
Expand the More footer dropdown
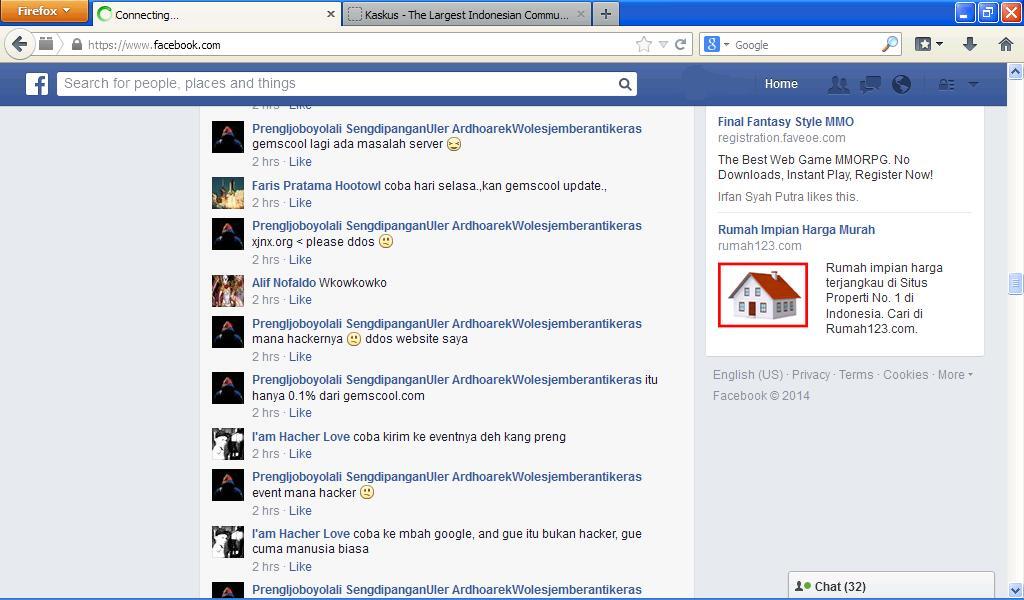[955, 375]
